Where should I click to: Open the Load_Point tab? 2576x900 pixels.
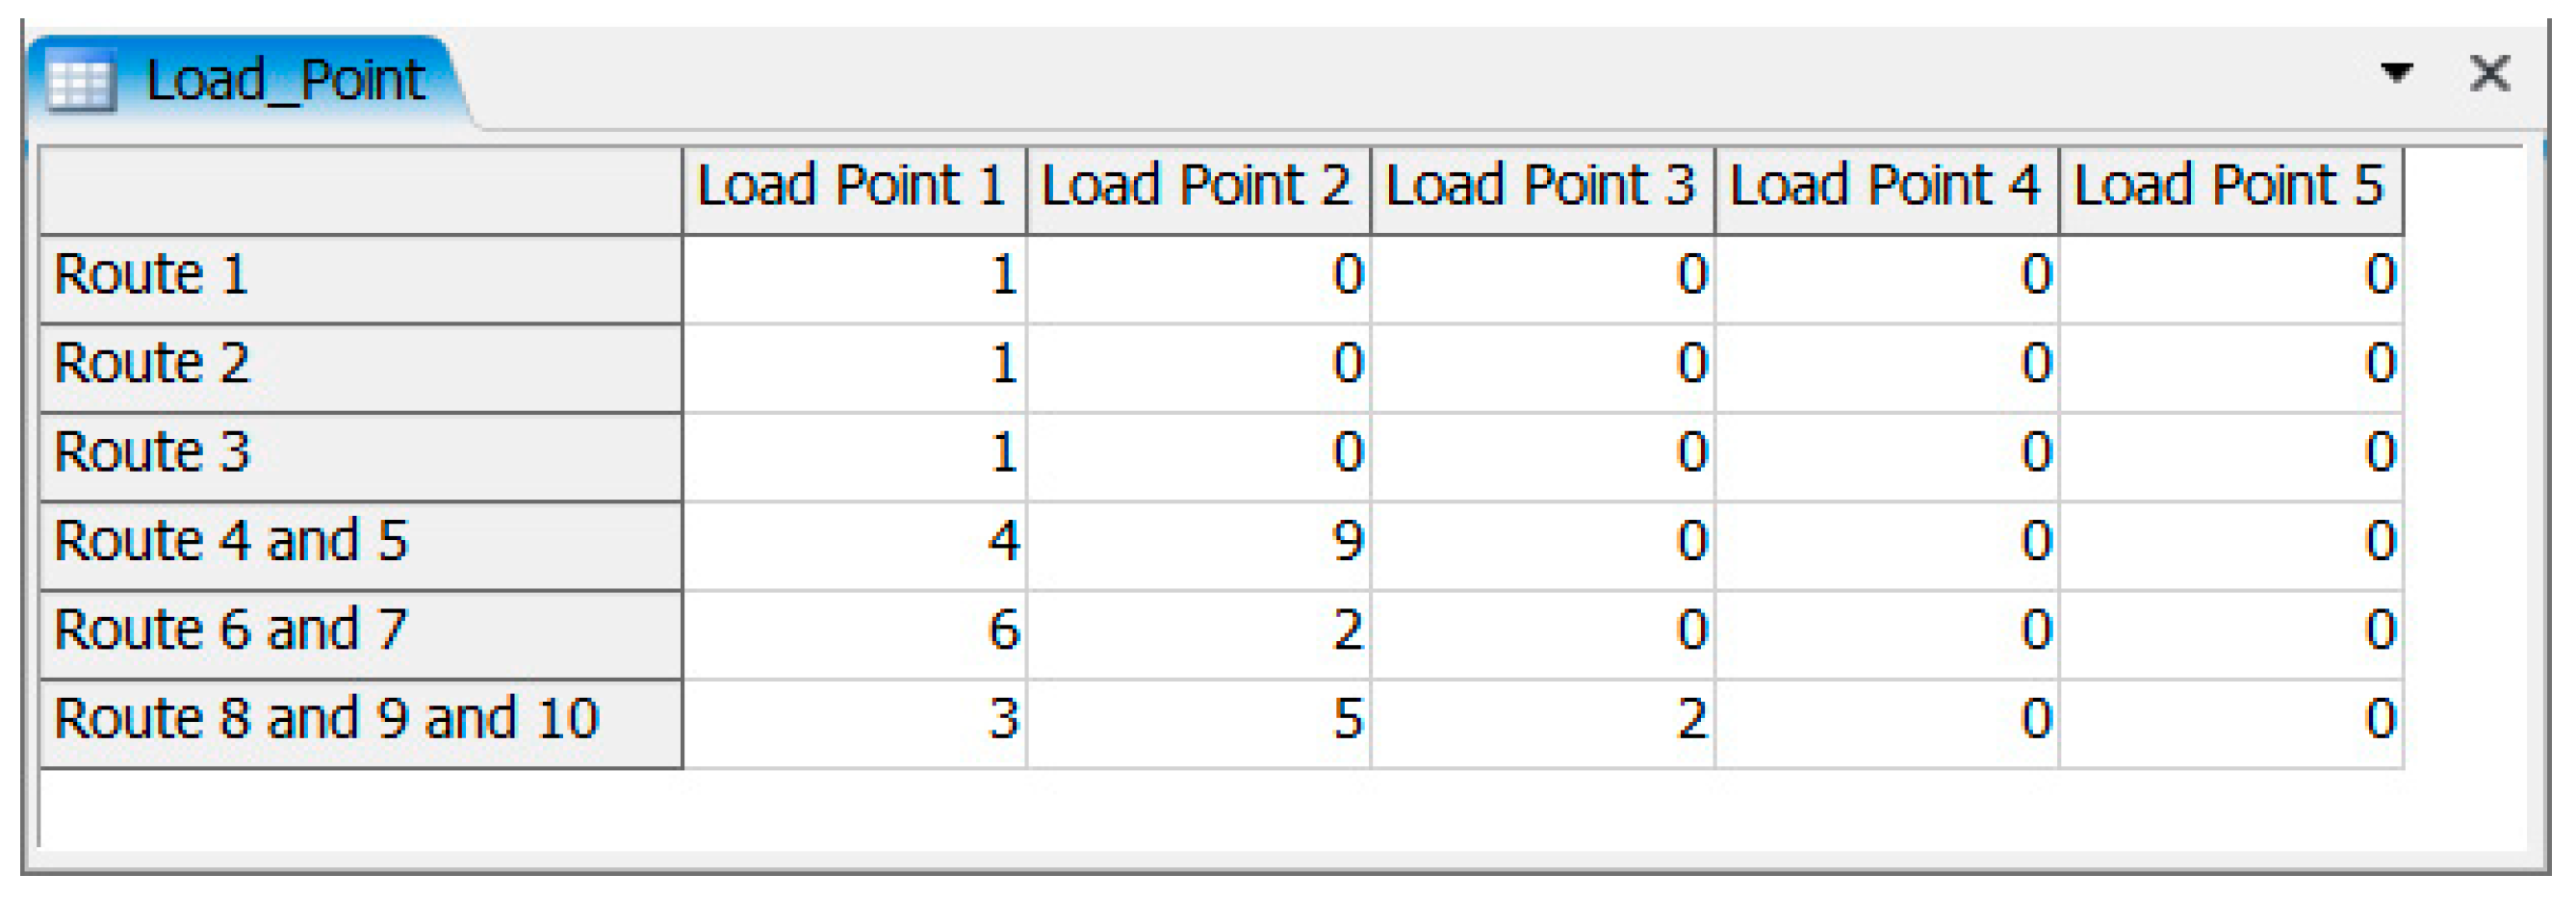(x=285, y=81)
